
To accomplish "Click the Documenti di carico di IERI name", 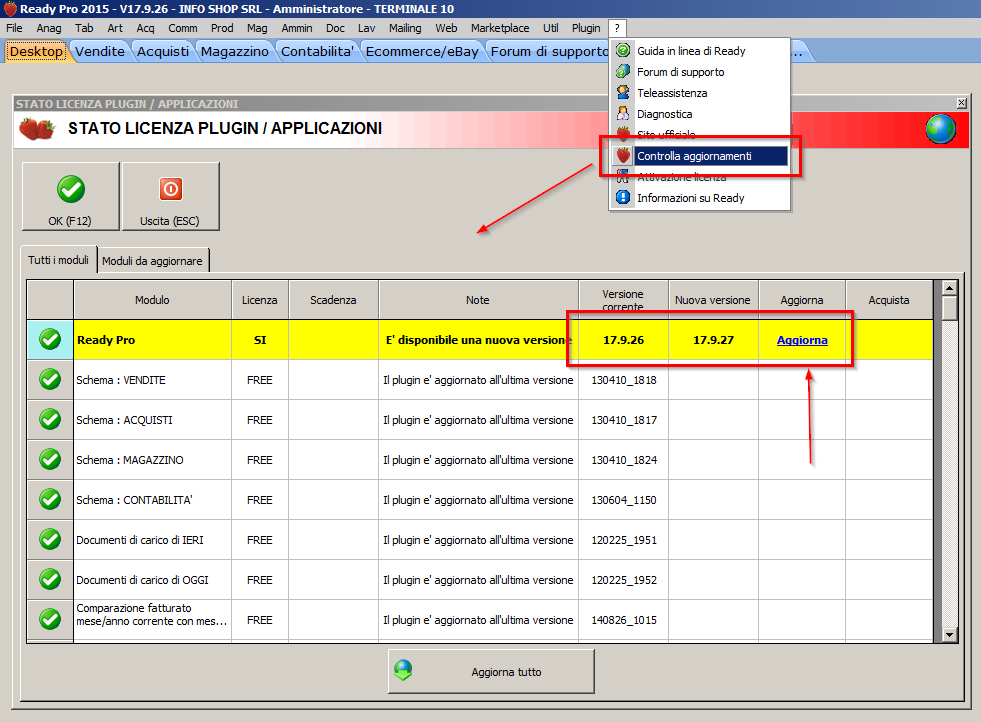I will click(140, 541).
